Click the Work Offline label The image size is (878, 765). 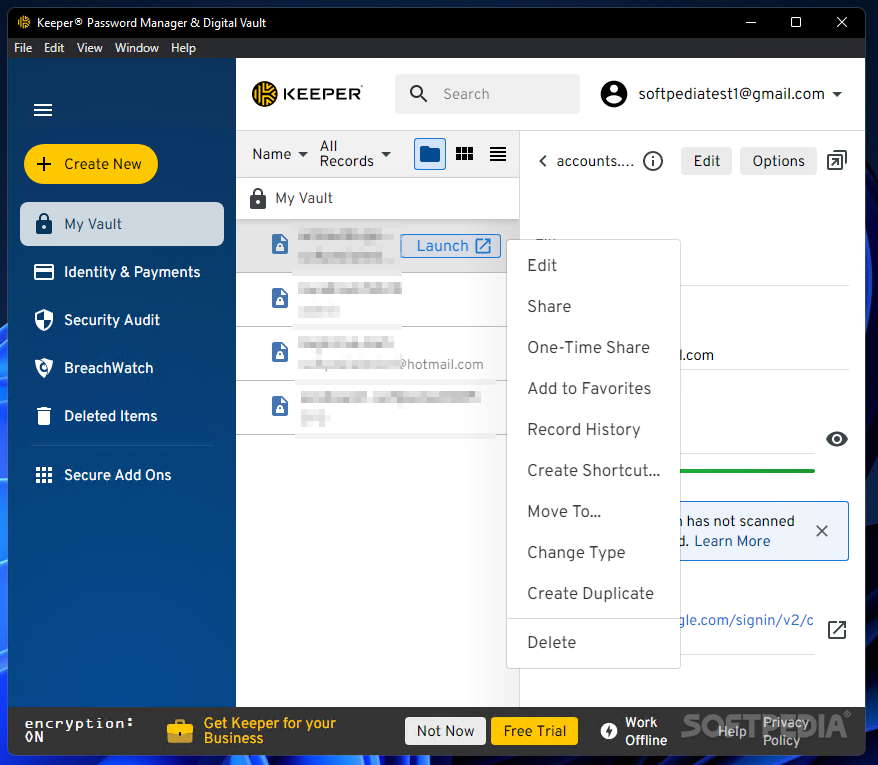[x=646, y=731]
